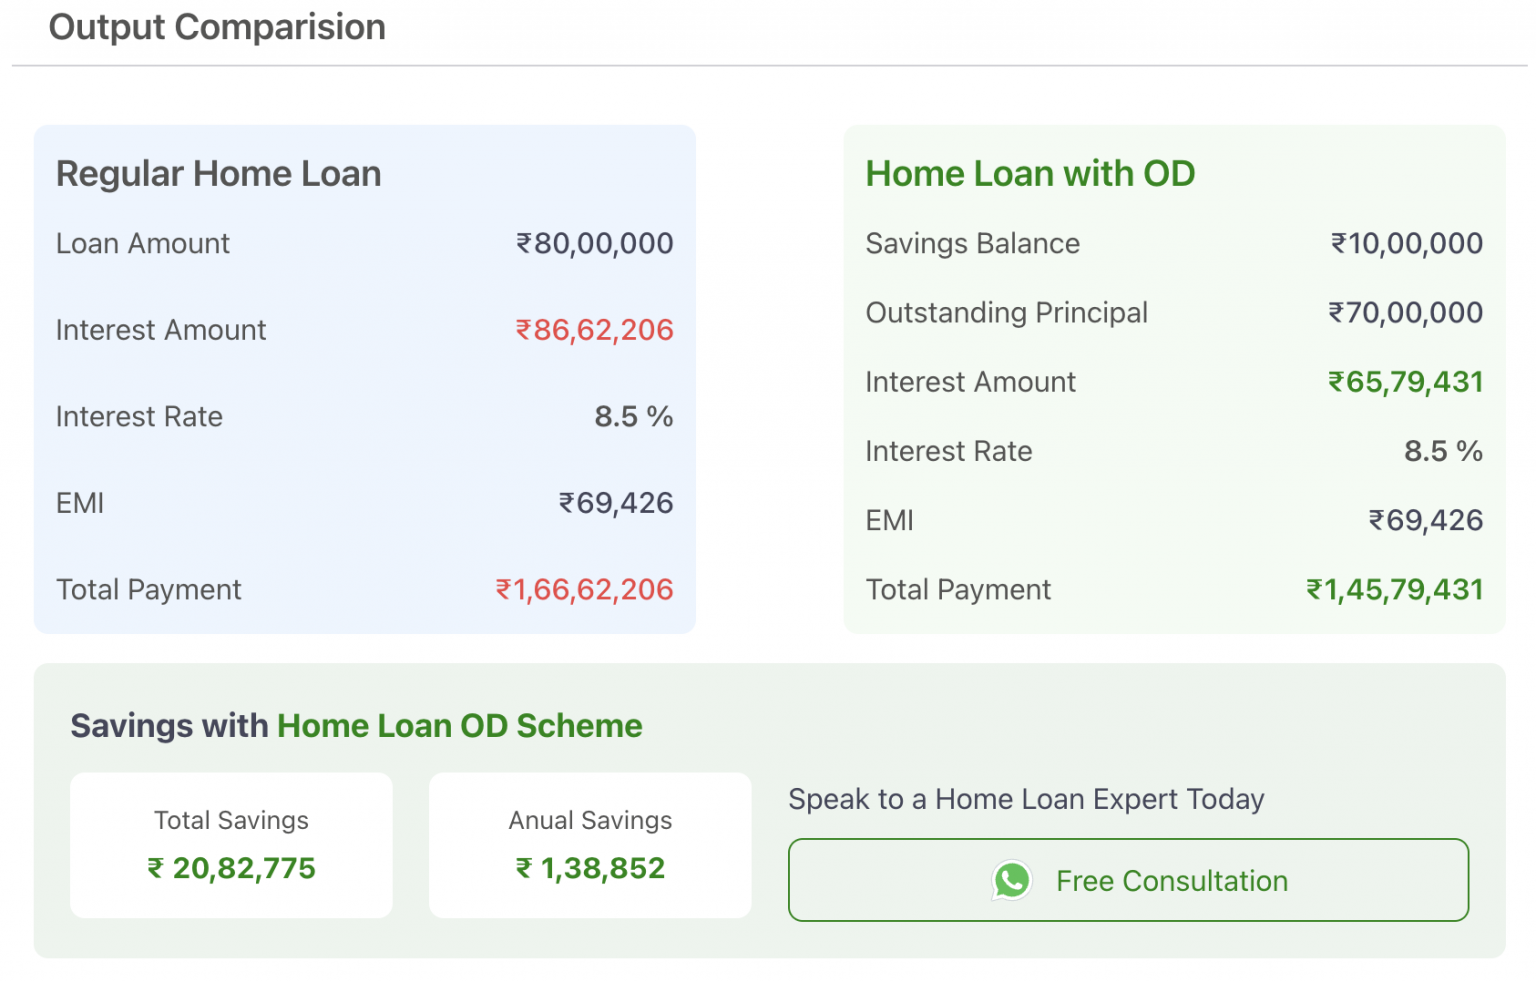Select the Total Savings ₹20,82,775 card

[231, 845]
